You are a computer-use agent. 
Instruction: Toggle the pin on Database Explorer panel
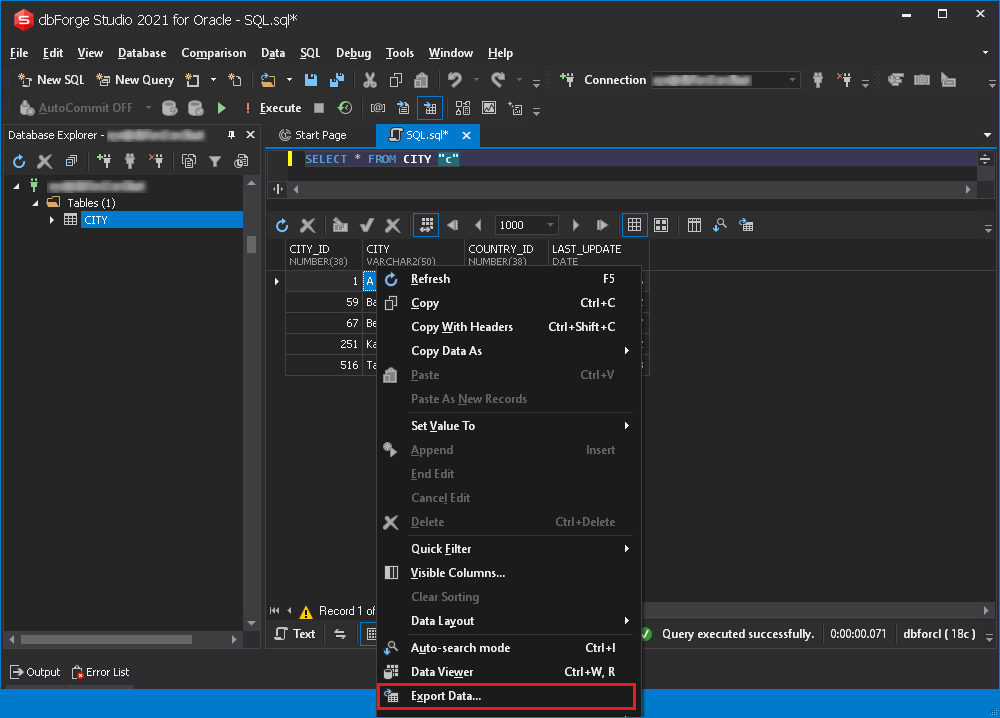coord(232,134)
